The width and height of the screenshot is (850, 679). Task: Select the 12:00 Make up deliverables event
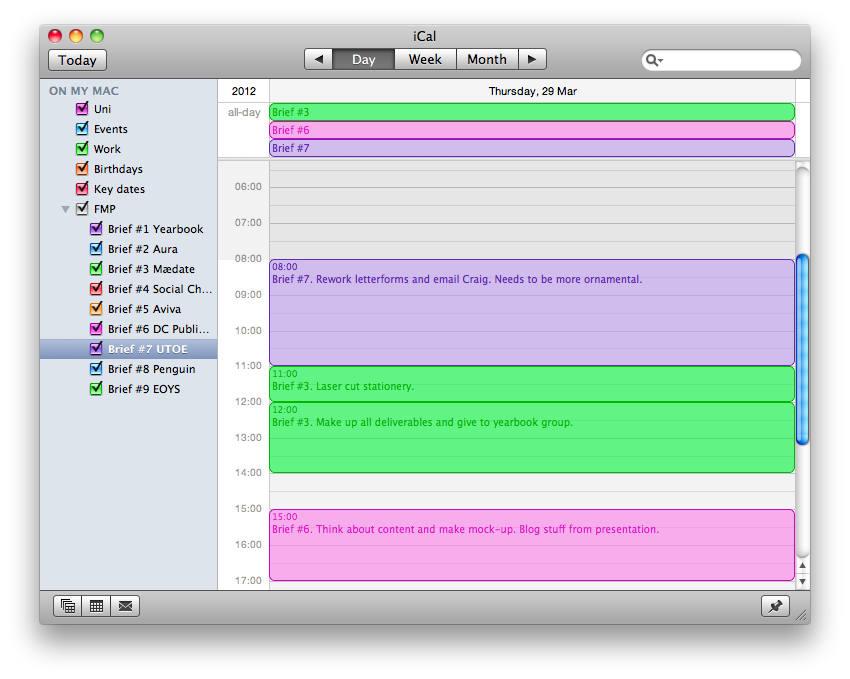pyautogui.click(x=532, y=437)
